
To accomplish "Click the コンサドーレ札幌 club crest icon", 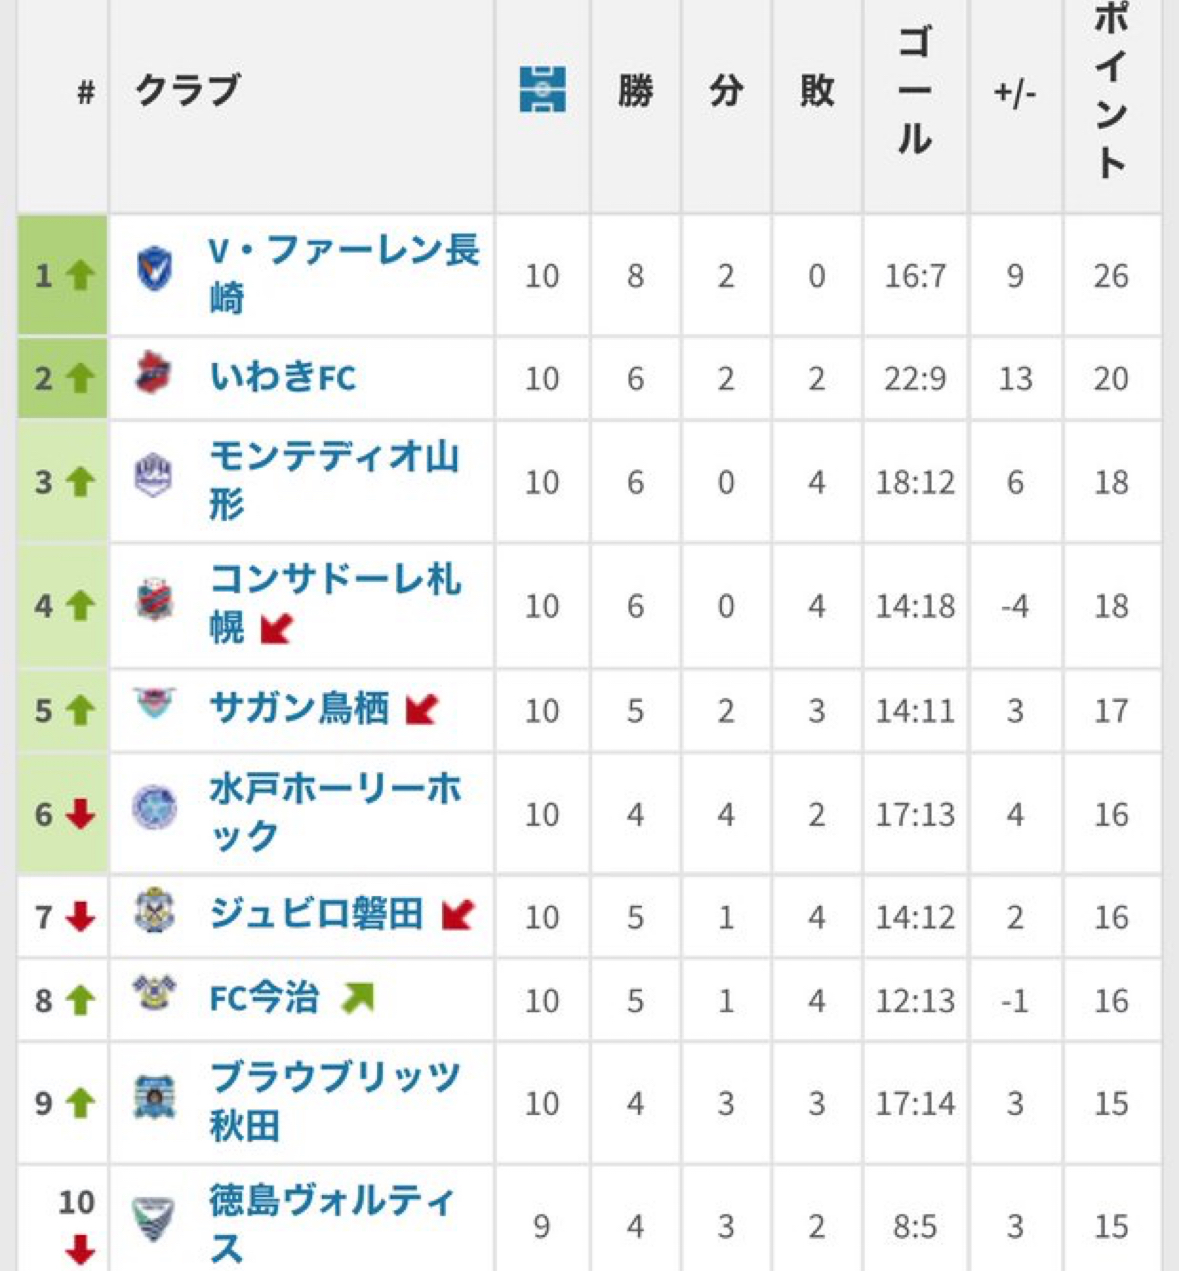I will pos(154,600).
